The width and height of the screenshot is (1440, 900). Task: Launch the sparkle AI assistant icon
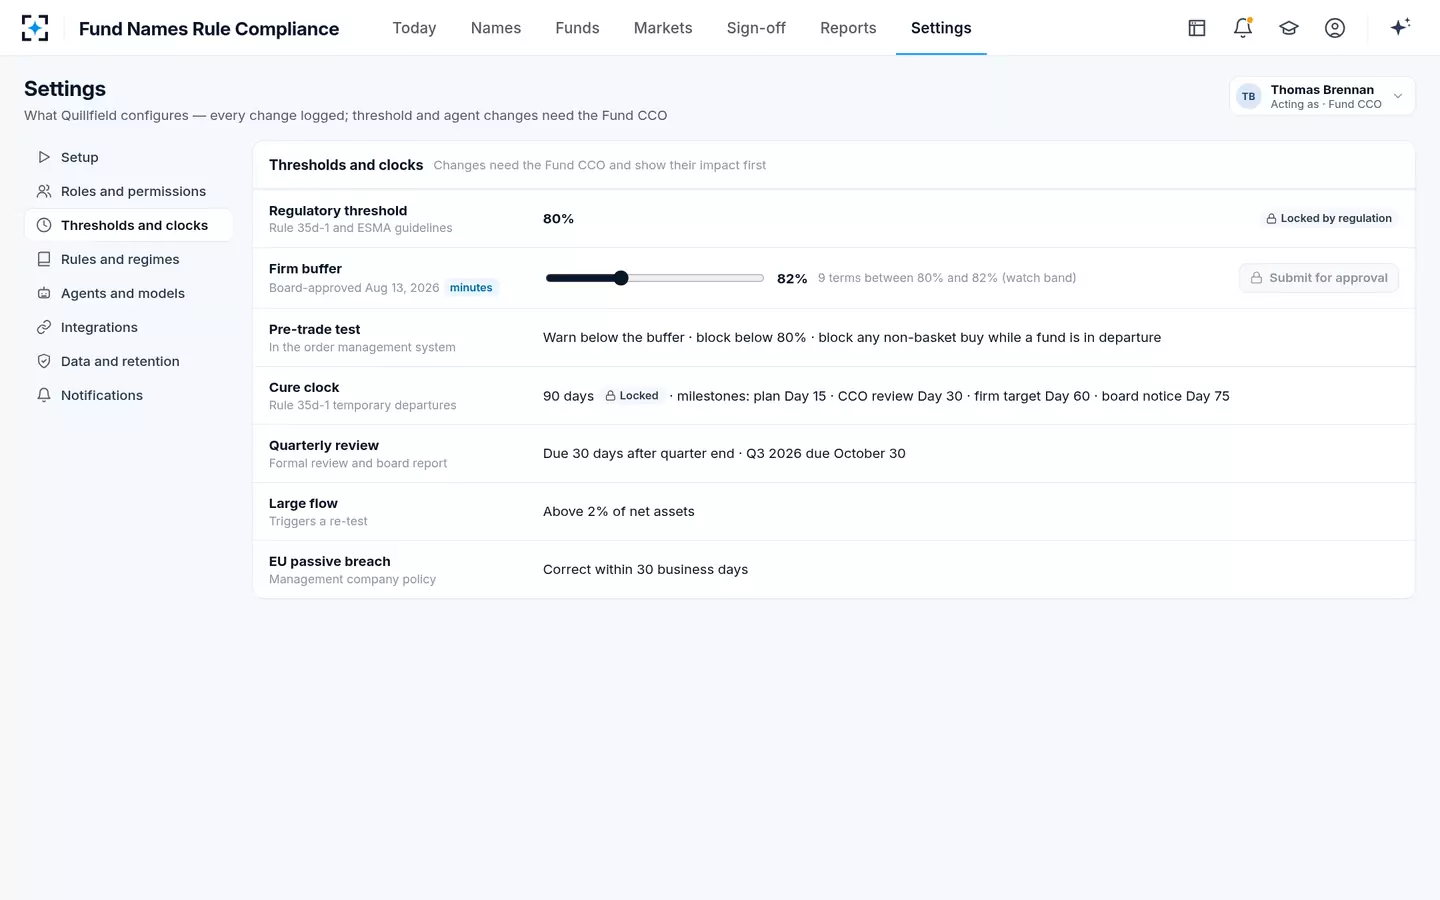pos(1400,27)
